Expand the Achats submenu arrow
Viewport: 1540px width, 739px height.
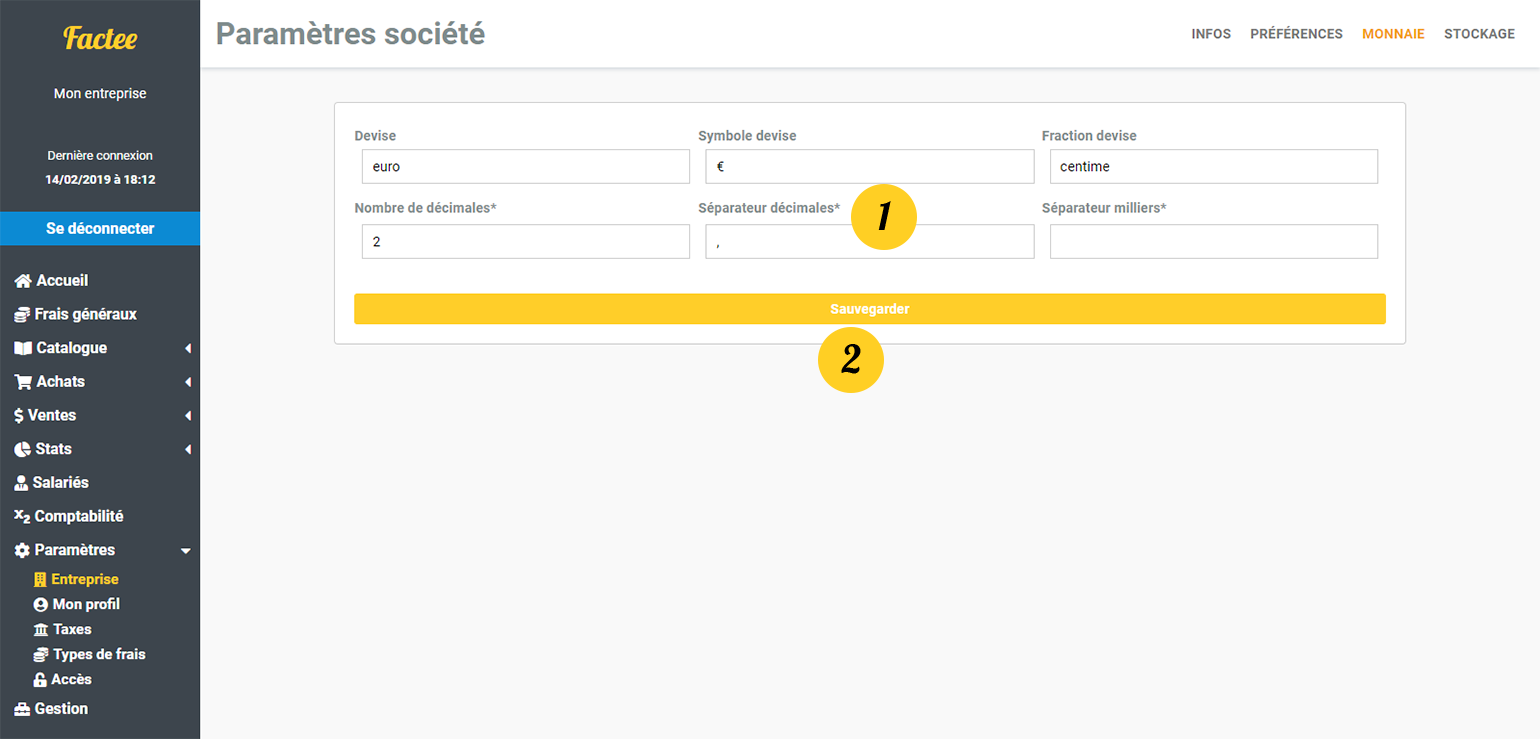(x=187, y=382)
